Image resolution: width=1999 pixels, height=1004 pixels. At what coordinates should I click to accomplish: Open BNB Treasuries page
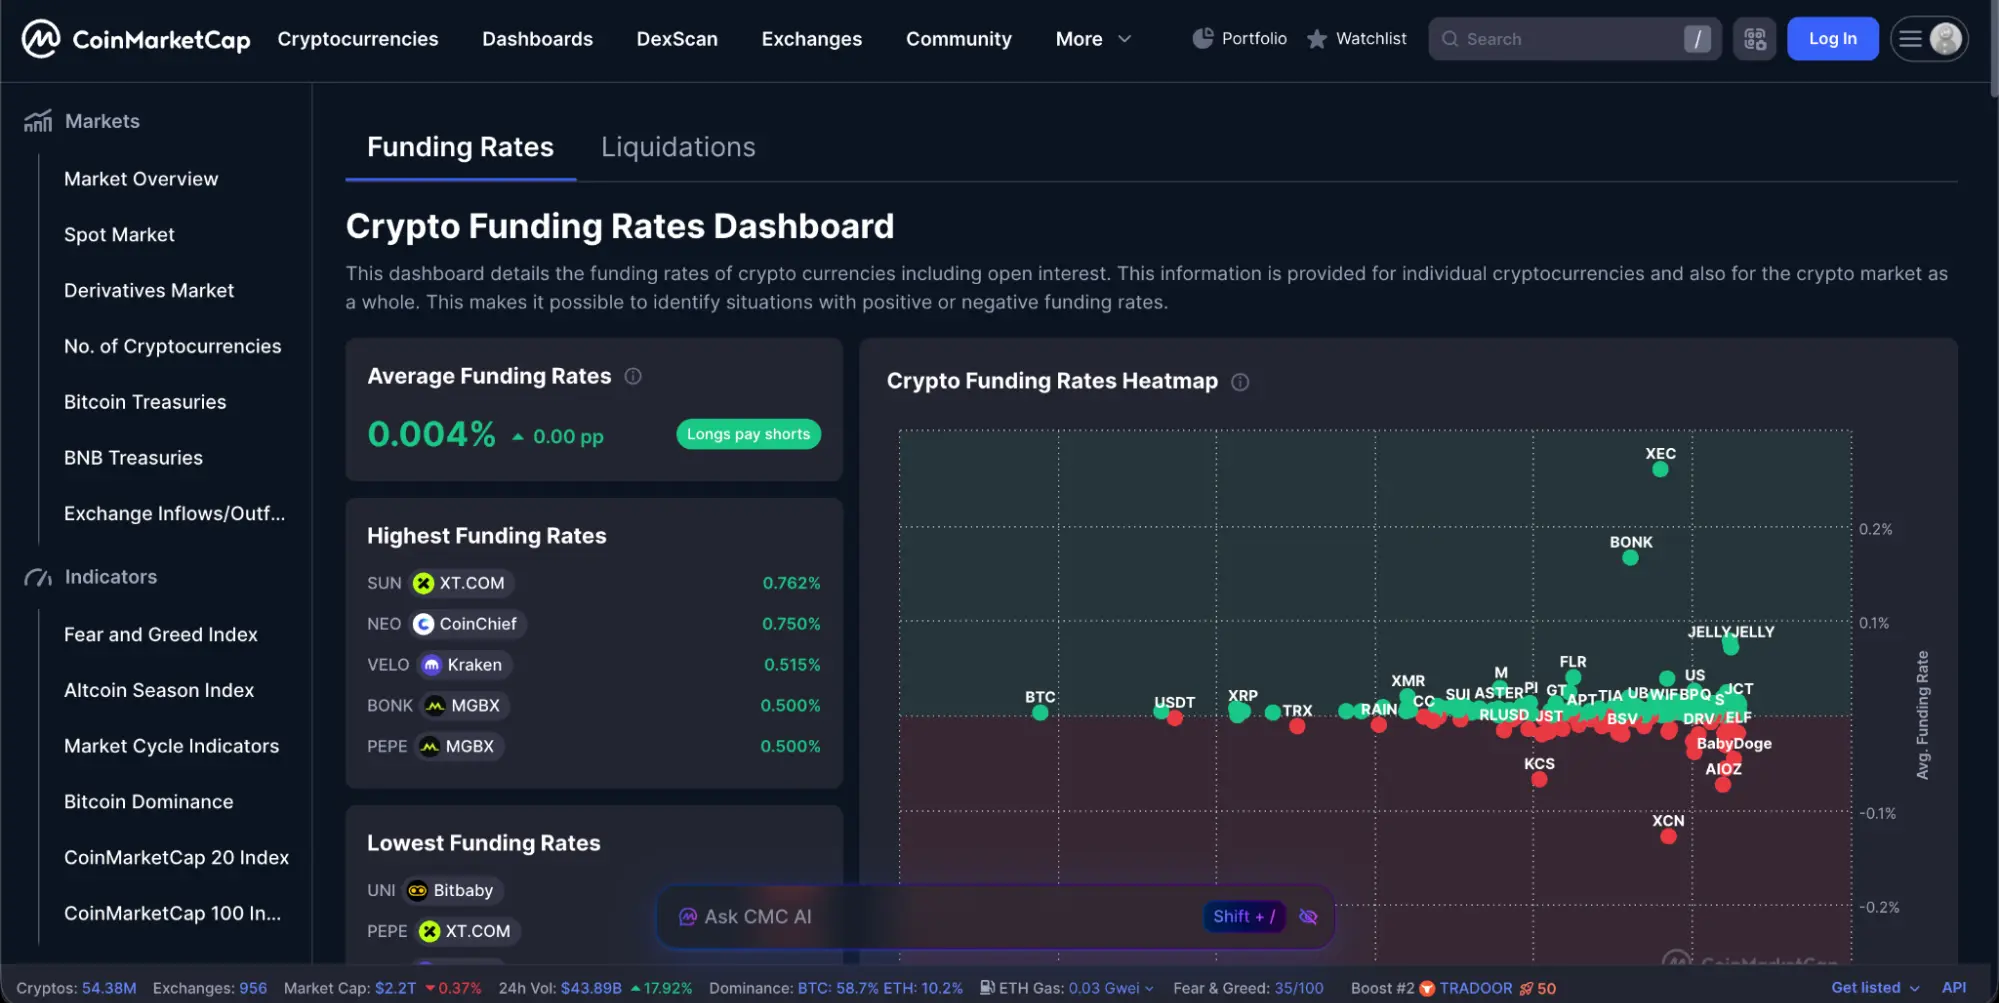[133, 458]
